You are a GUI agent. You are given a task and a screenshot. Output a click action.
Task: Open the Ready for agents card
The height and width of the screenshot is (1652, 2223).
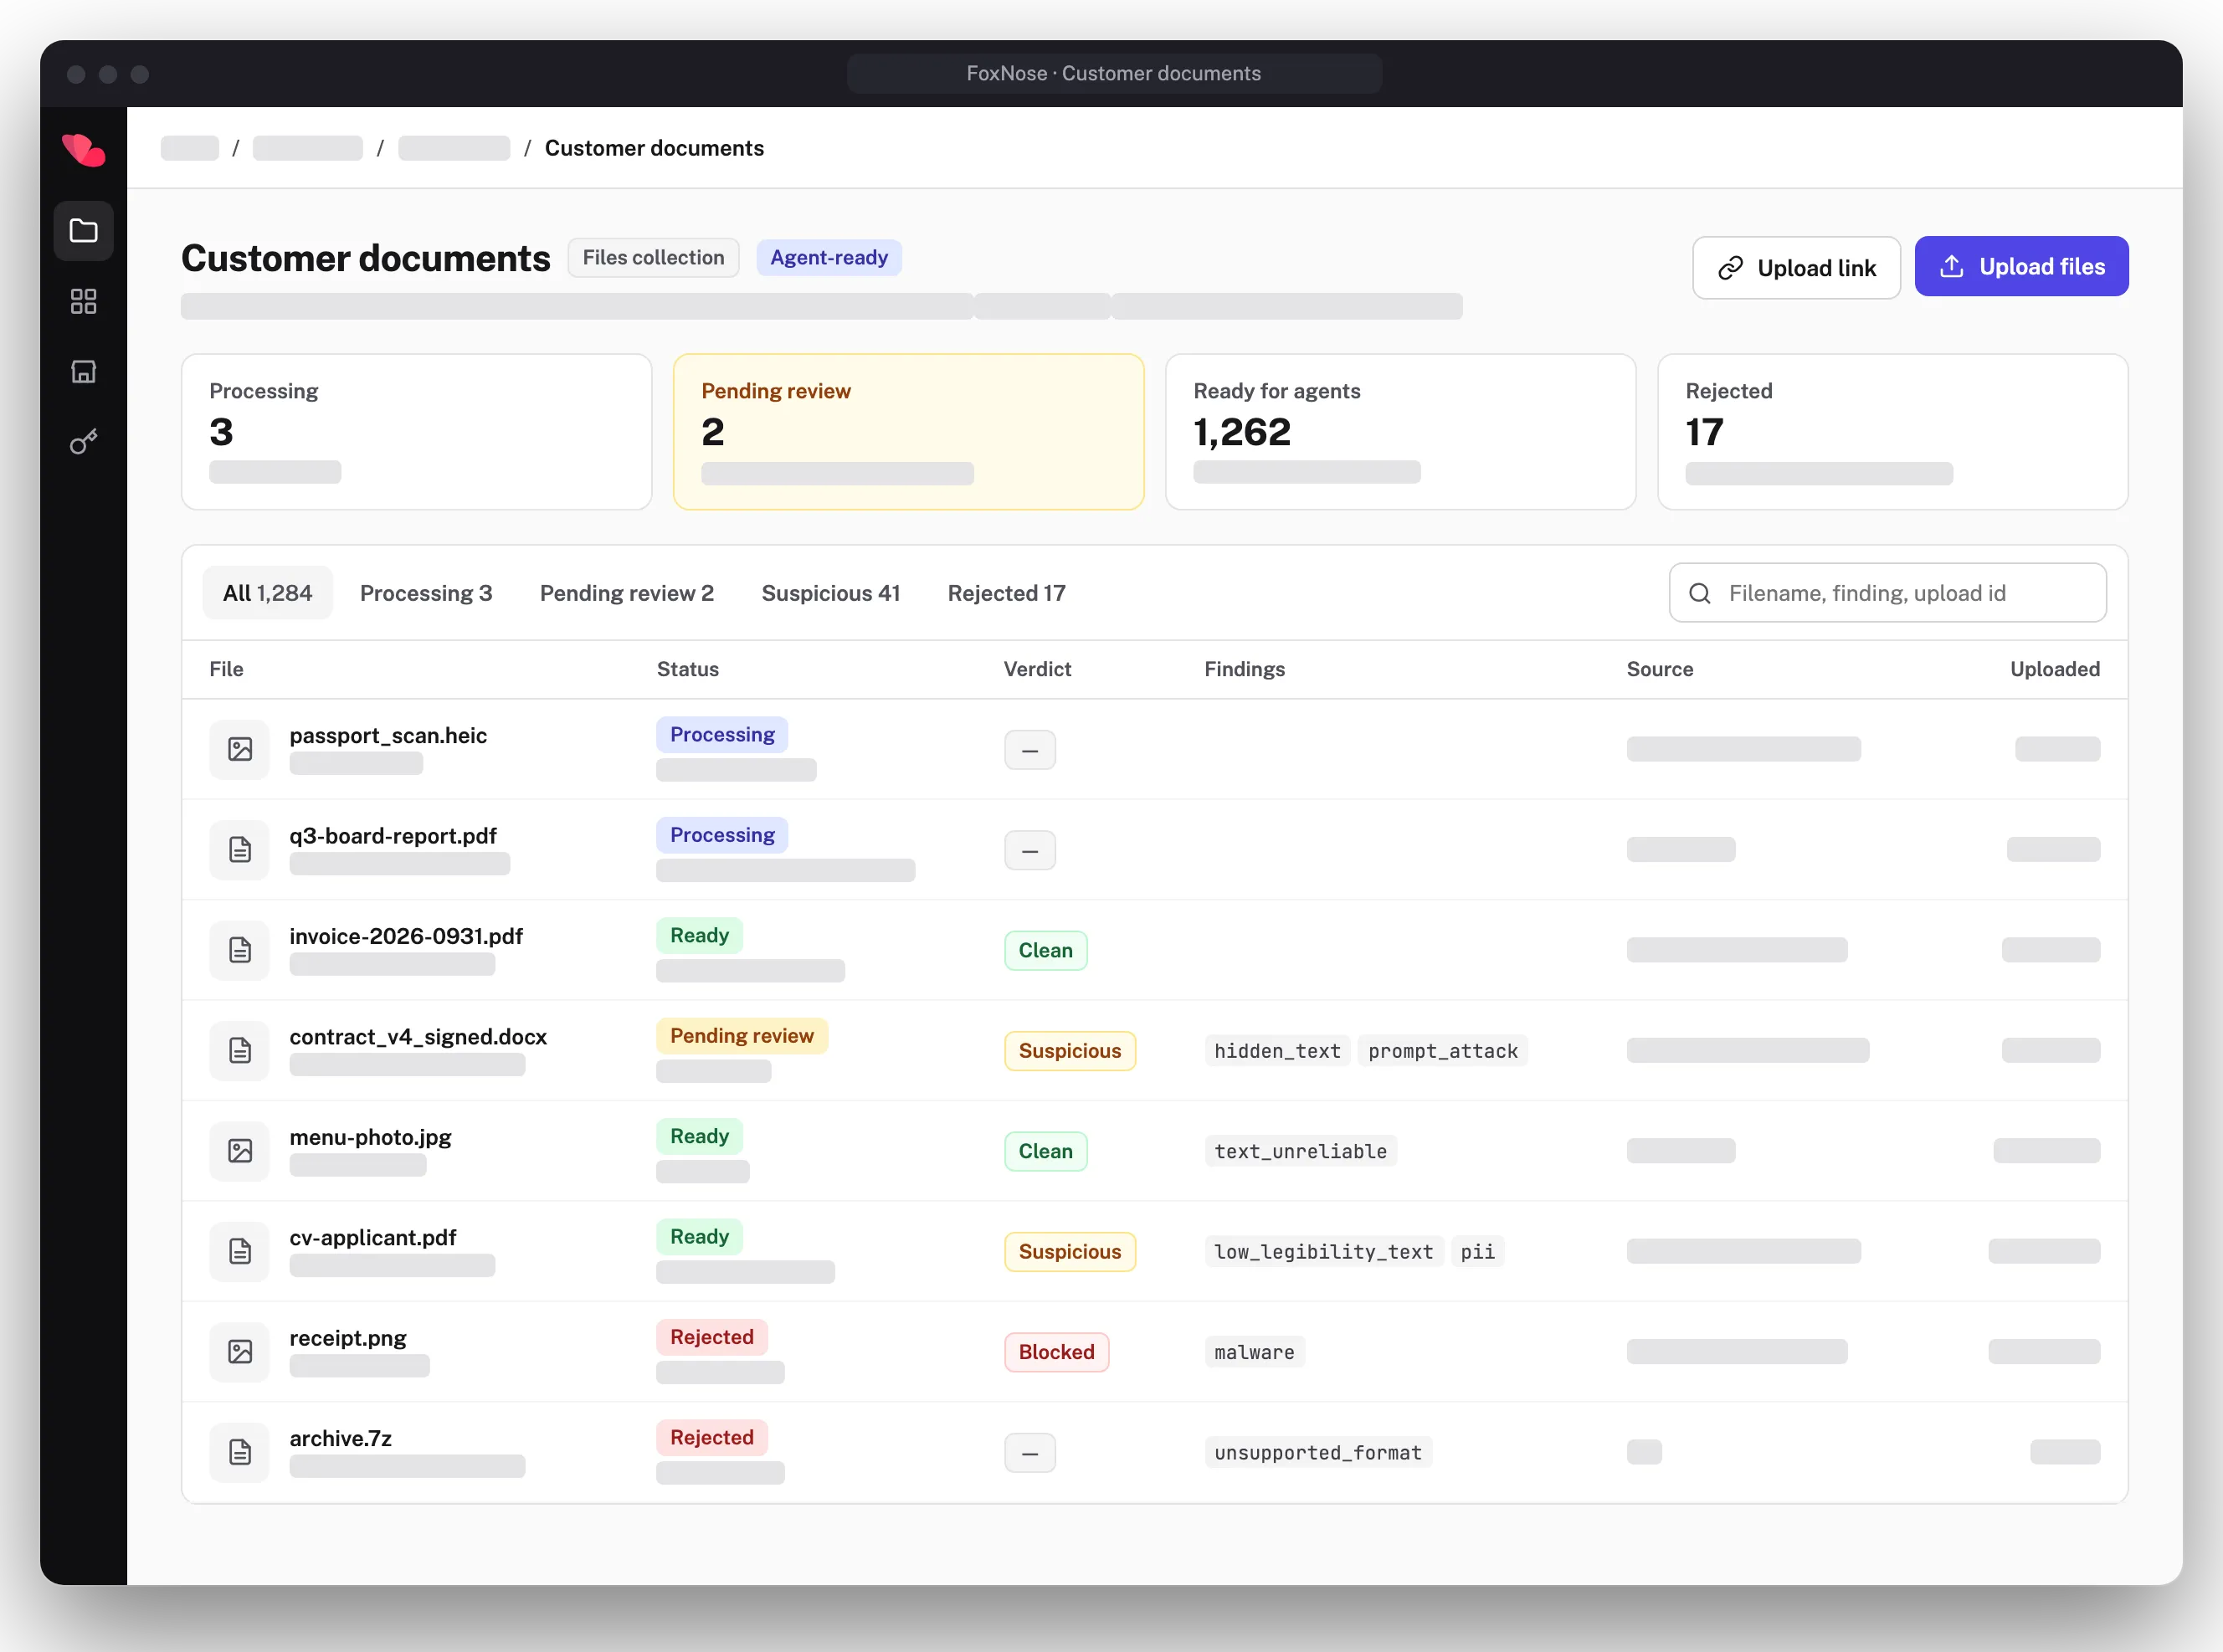click(1400, 432)
